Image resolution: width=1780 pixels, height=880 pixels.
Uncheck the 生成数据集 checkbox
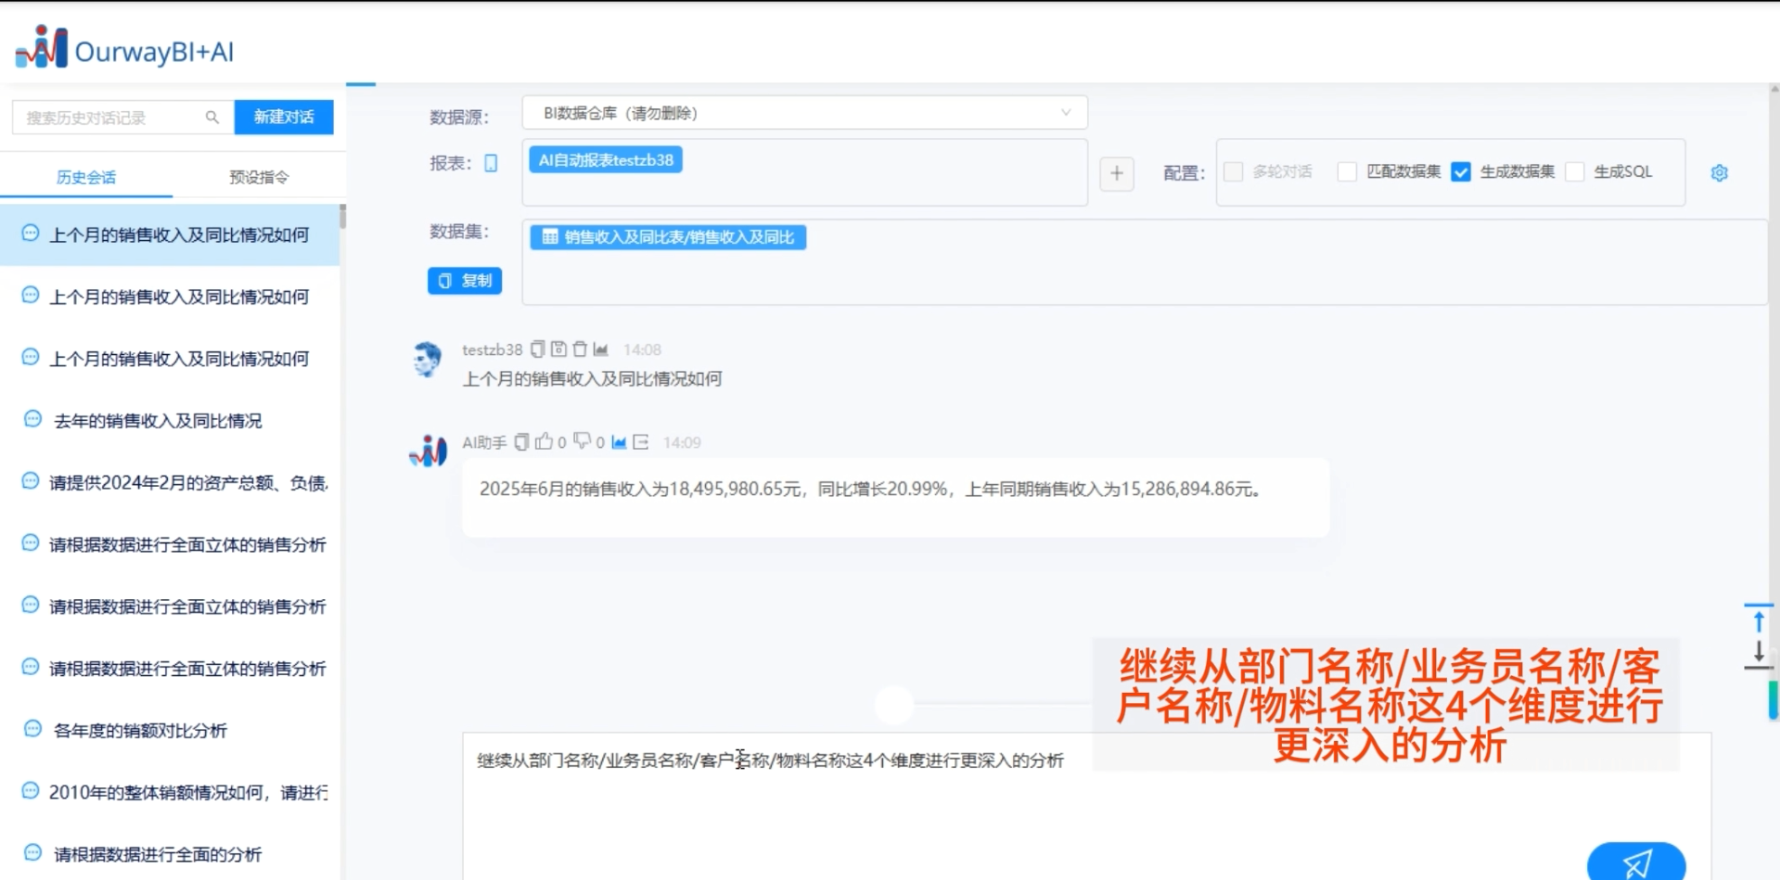coord(1461,172)
